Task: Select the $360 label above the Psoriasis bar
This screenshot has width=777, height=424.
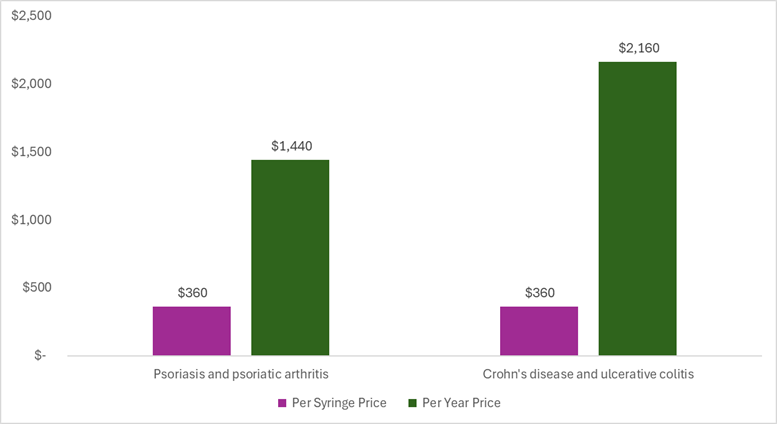Action: 193,293
